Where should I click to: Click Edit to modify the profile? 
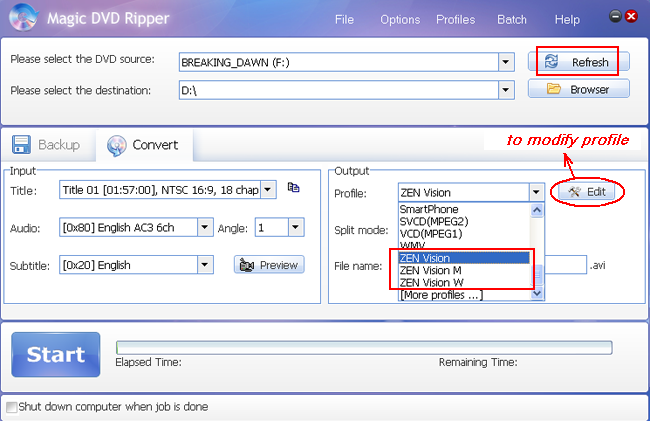coord(587,192)
